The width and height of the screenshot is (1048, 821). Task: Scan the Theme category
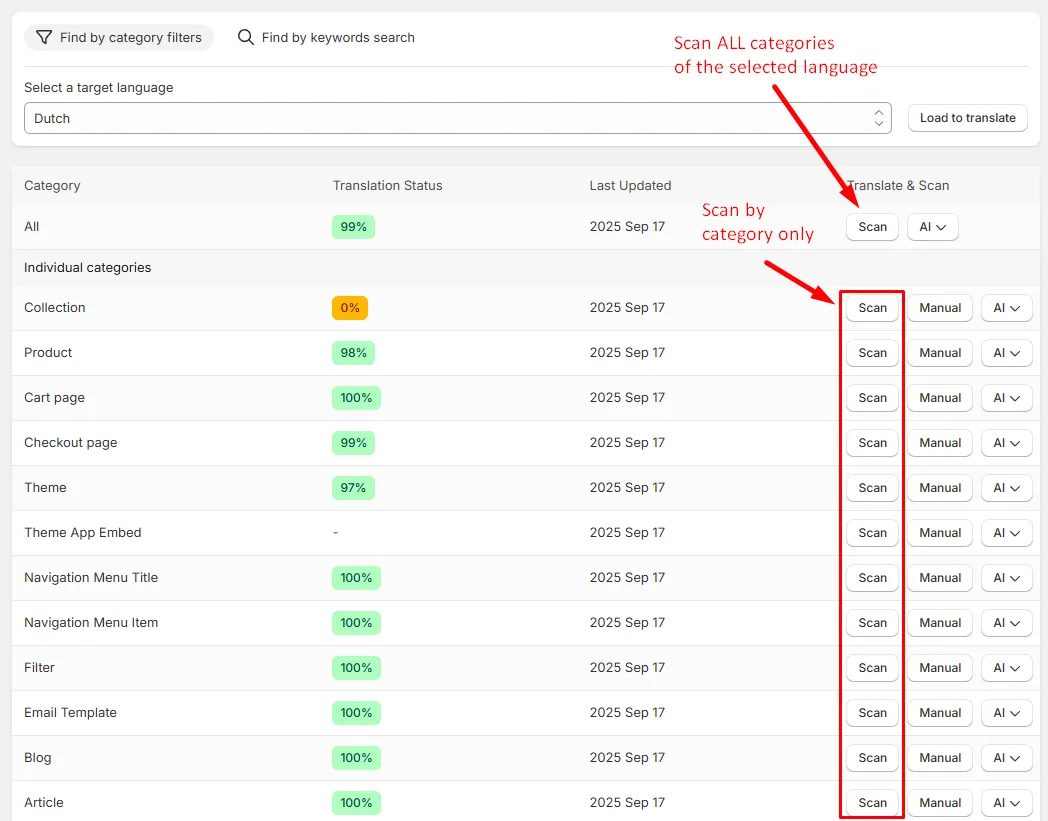click(872, 487)
